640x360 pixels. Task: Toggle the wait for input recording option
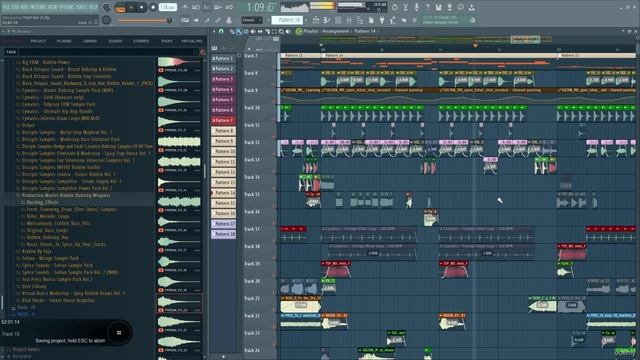196,7
